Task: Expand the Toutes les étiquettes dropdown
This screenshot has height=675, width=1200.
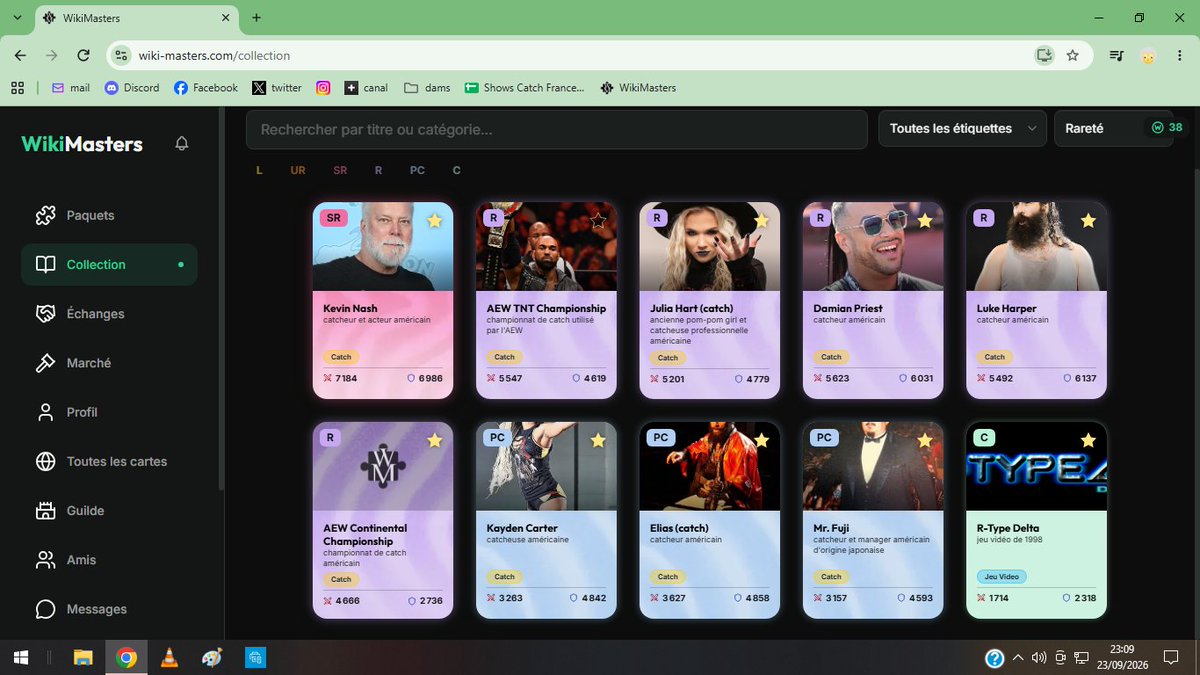Action: (x=962, y=129)
